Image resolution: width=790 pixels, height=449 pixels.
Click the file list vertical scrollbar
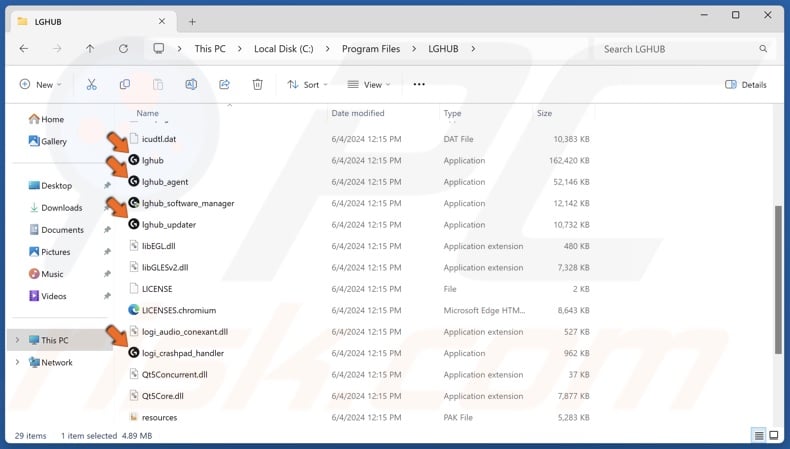[x=778, y=280]
